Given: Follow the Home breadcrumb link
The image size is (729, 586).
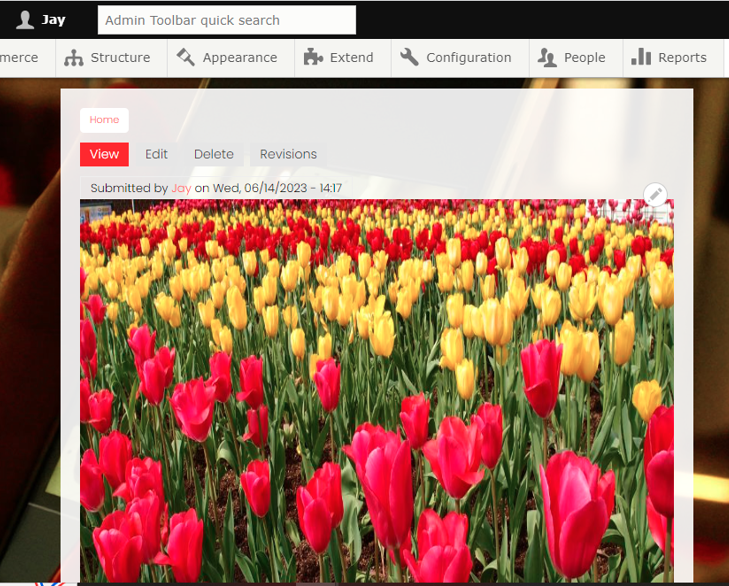Looking at the screenshot, I should coord(104,120).
